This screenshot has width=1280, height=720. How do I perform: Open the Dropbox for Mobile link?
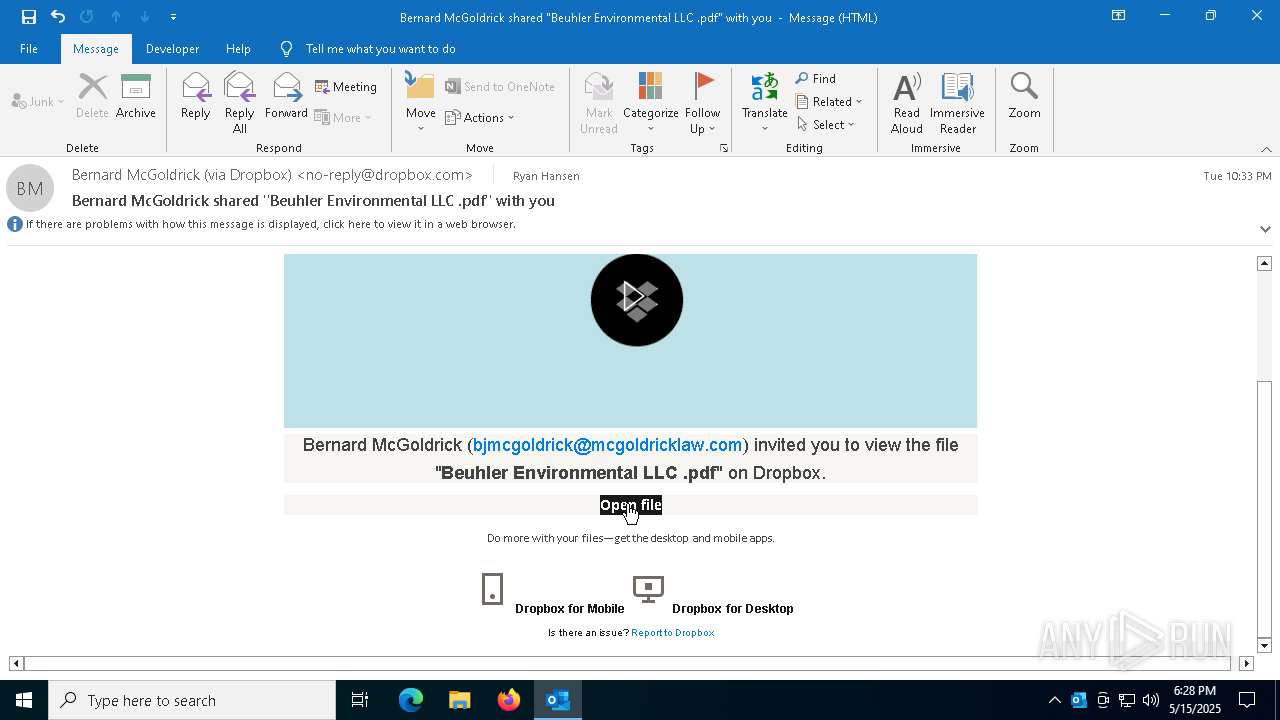tap(569, 608)
